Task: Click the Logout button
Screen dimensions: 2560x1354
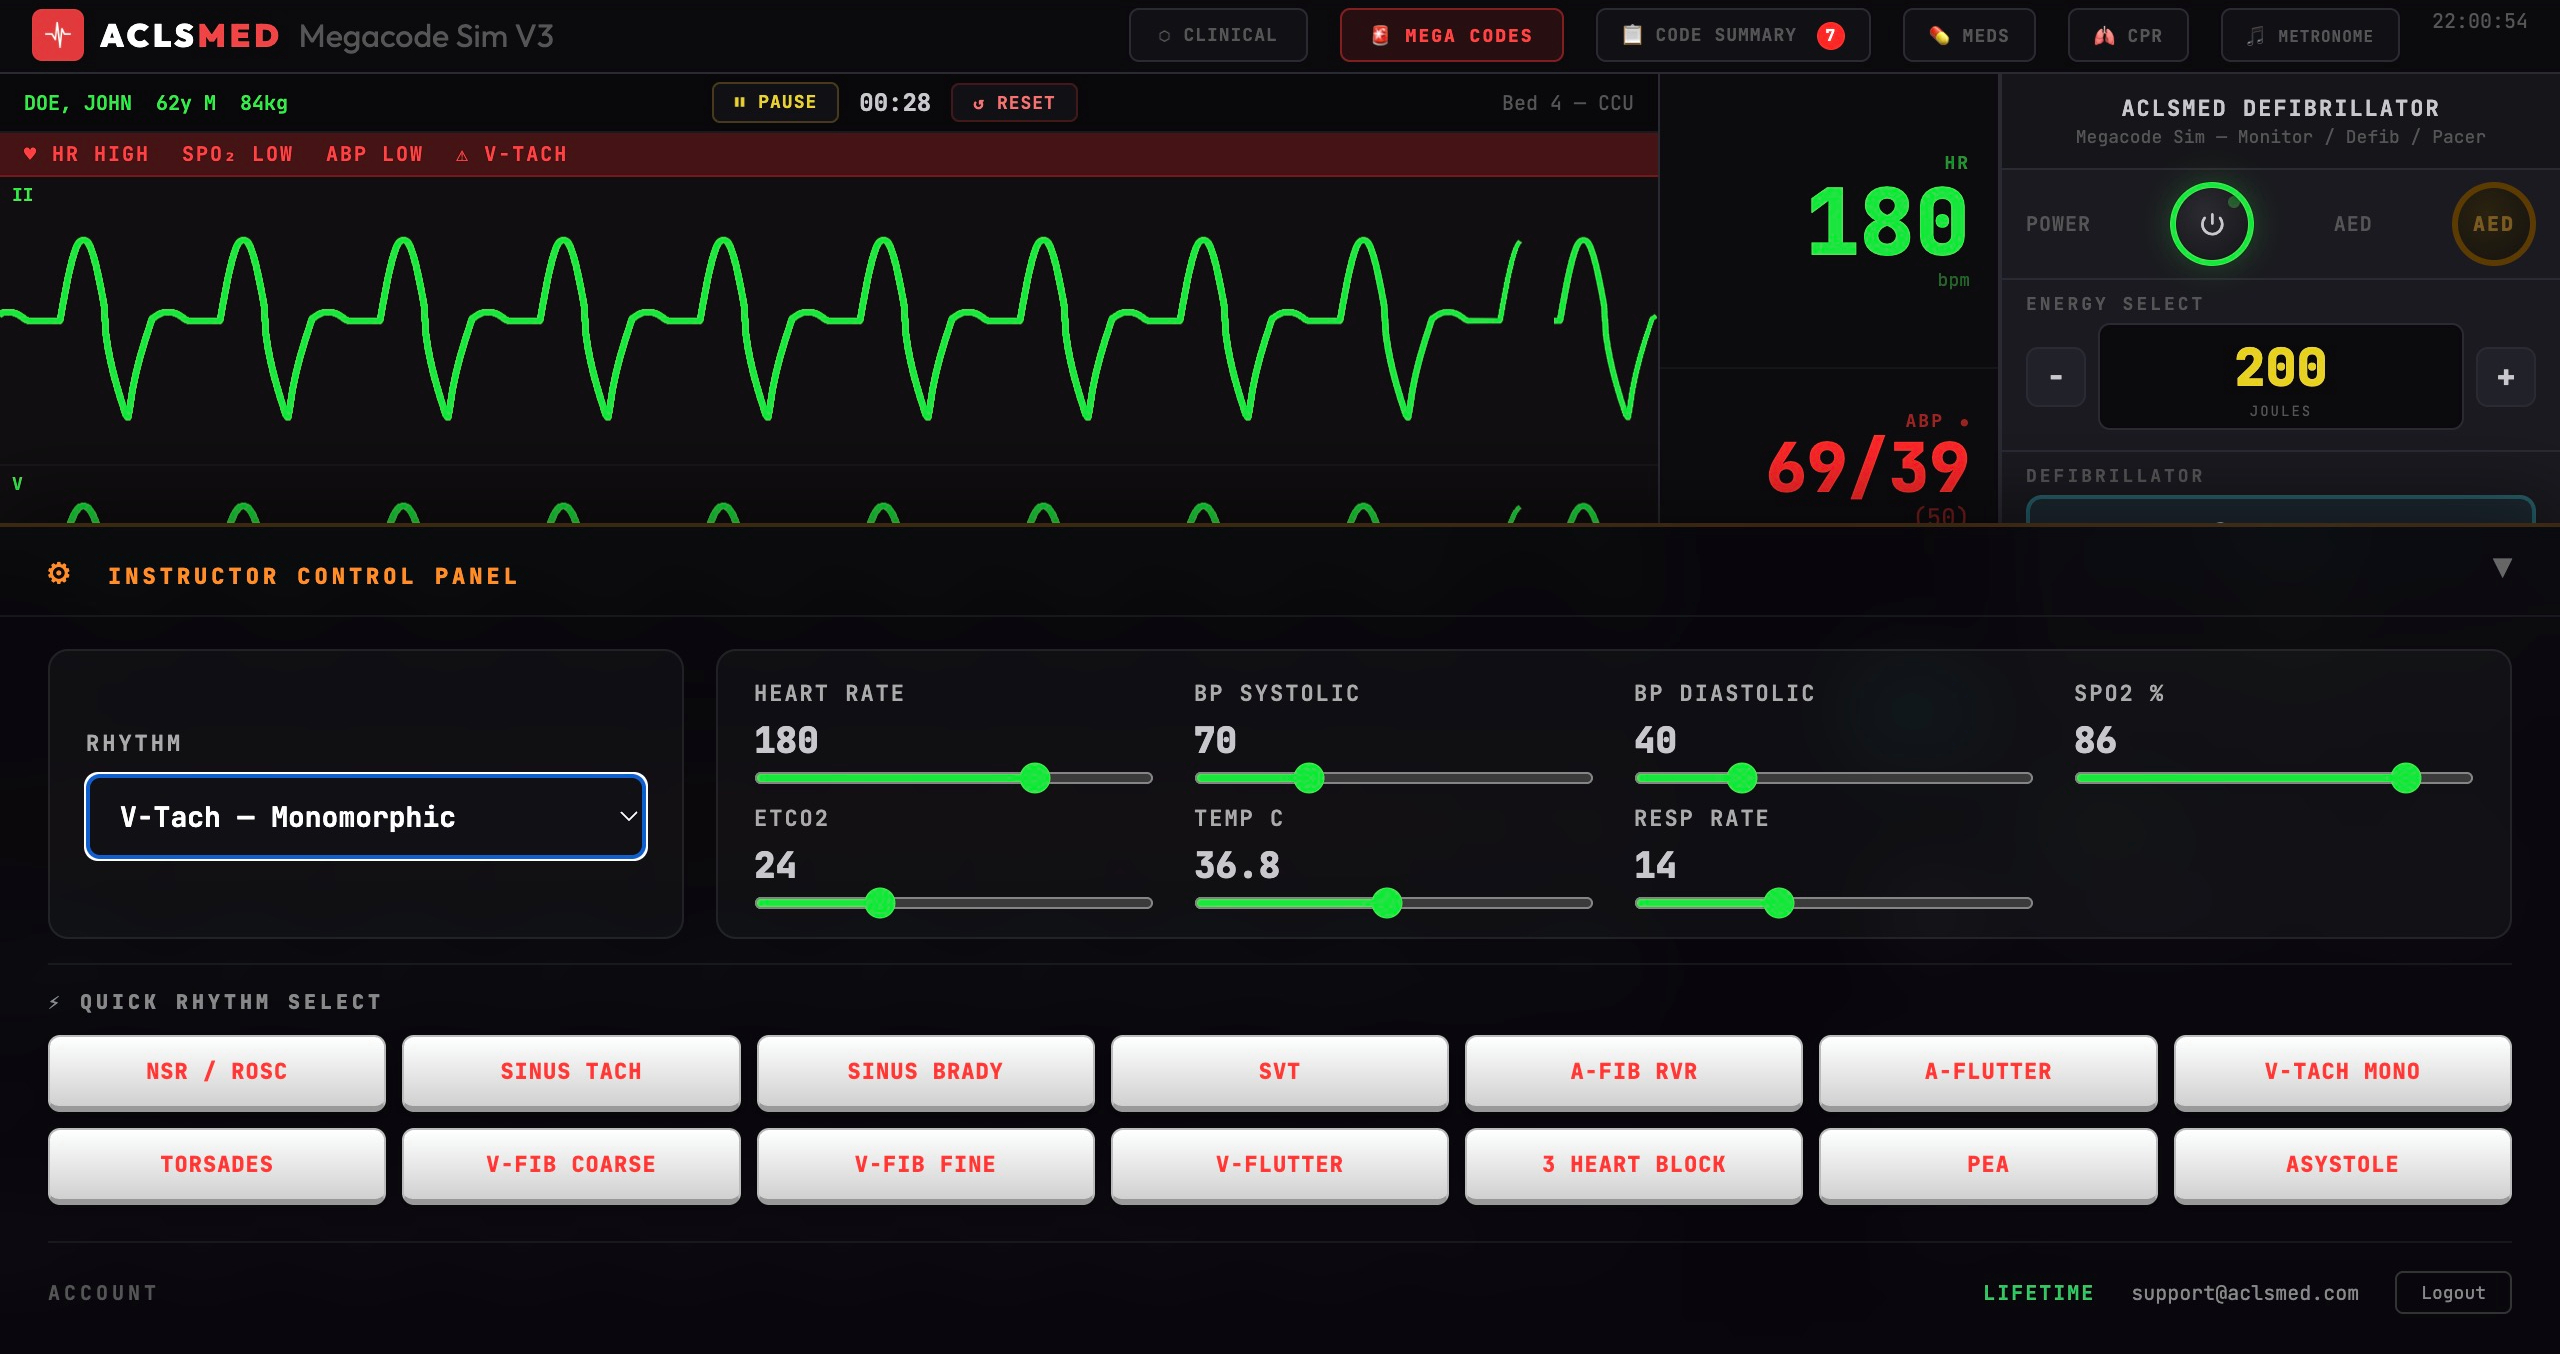Action: pos(2453,1292)
